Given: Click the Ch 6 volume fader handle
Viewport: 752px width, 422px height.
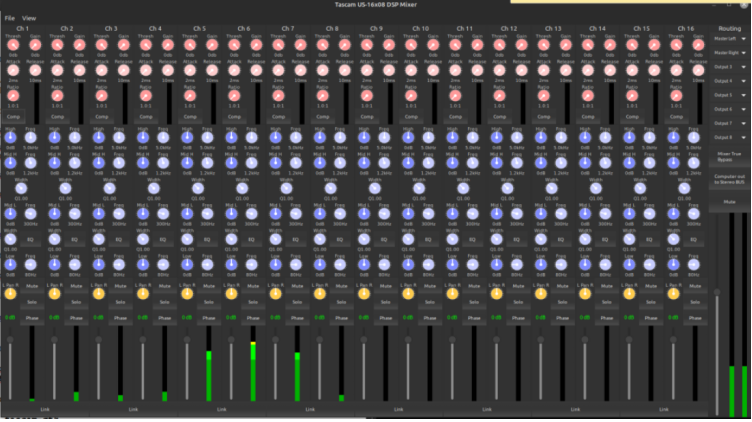Looking at the screenshot, I should 231,340.
